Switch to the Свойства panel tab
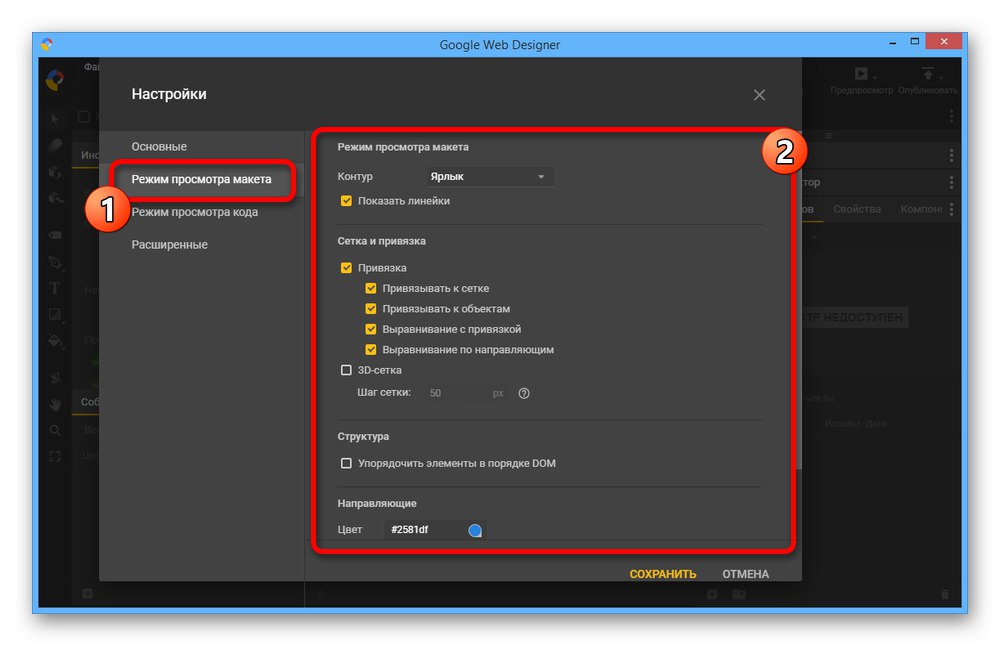Screen dimensions: 1000x646 pos(857,209)
